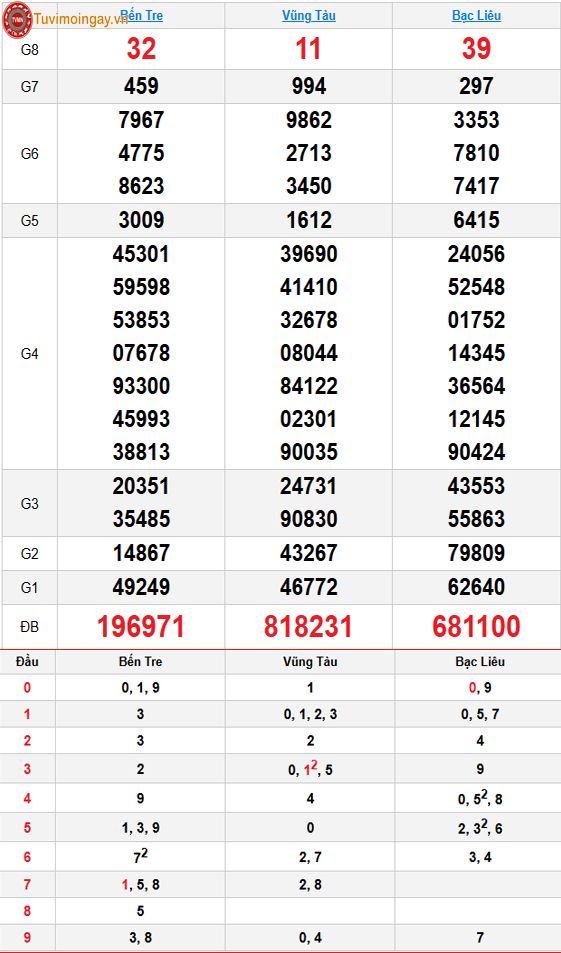Click Bến Tre G1 number 49249

click(141, 587)
